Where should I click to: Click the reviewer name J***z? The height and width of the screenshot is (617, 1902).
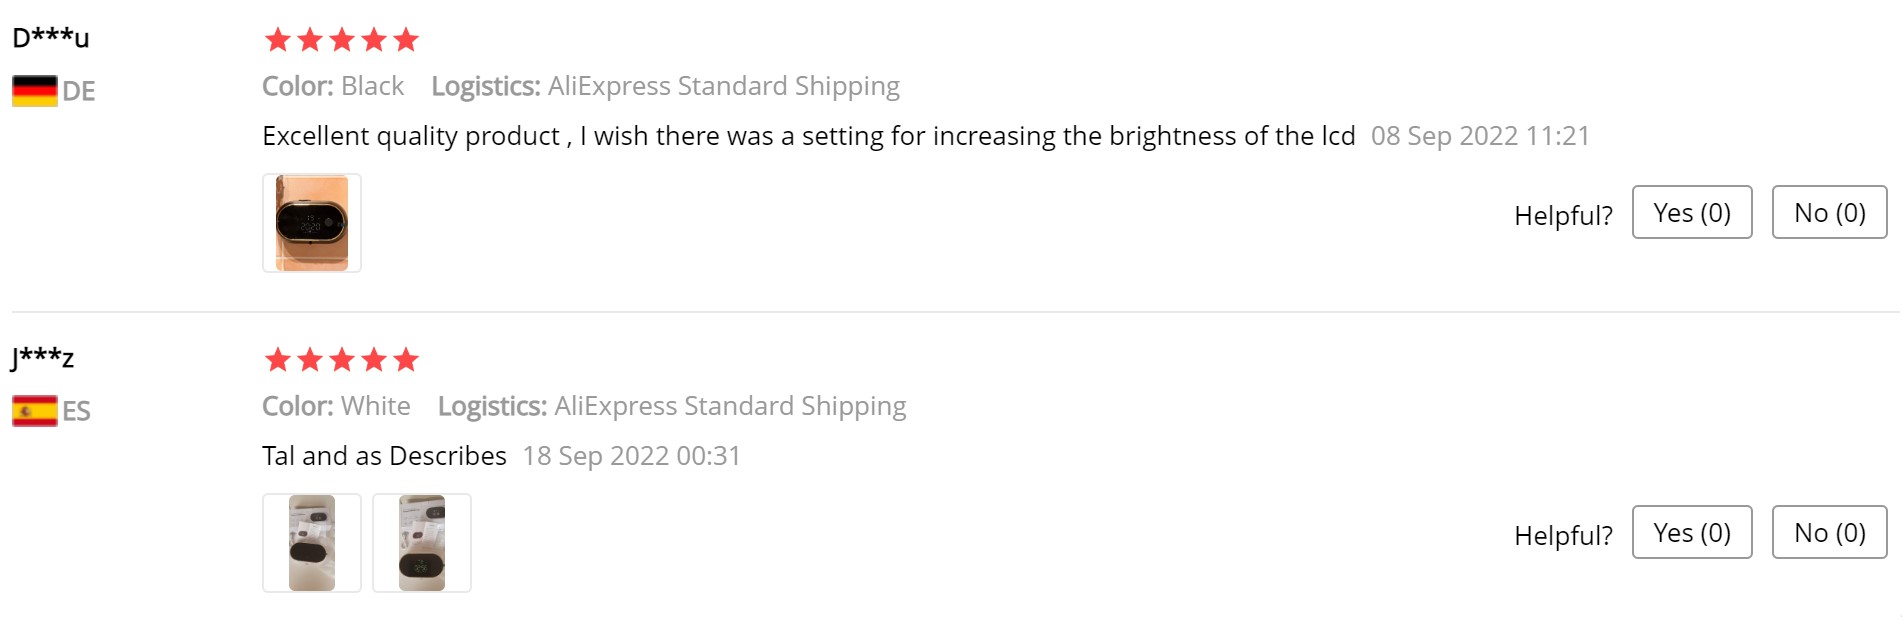point(42,357)
